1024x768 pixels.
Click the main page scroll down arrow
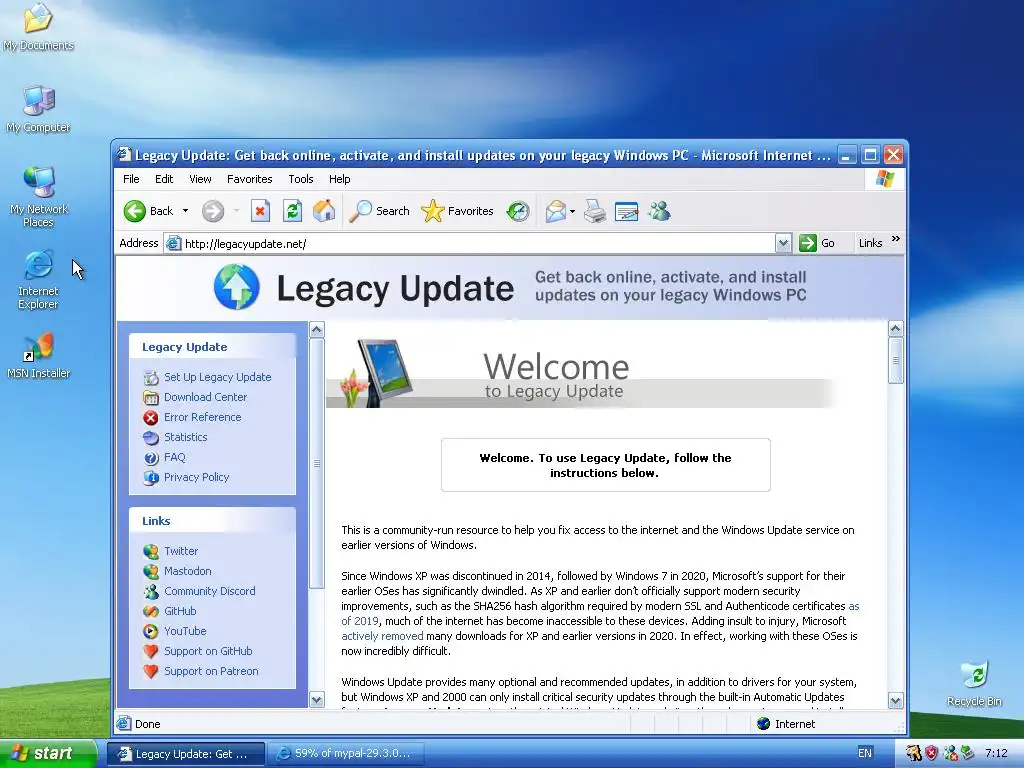pyautogui.click(x=896, y=701)
